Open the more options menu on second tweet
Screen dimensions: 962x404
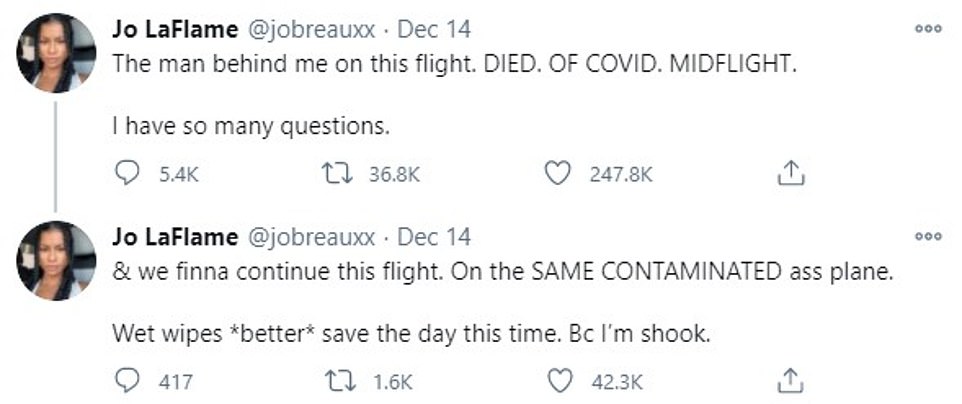click(x=928, y=237)
